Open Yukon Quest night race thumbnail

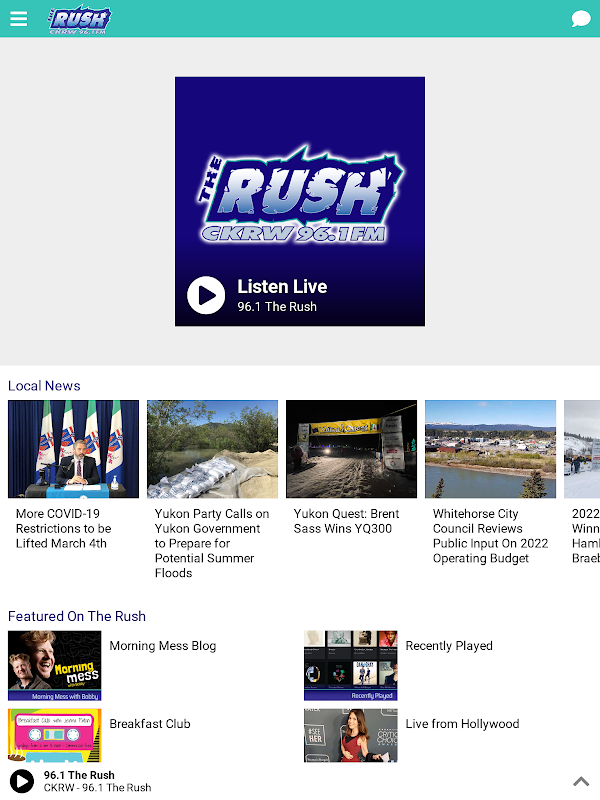pyautogui.click(x=352, y=449)
